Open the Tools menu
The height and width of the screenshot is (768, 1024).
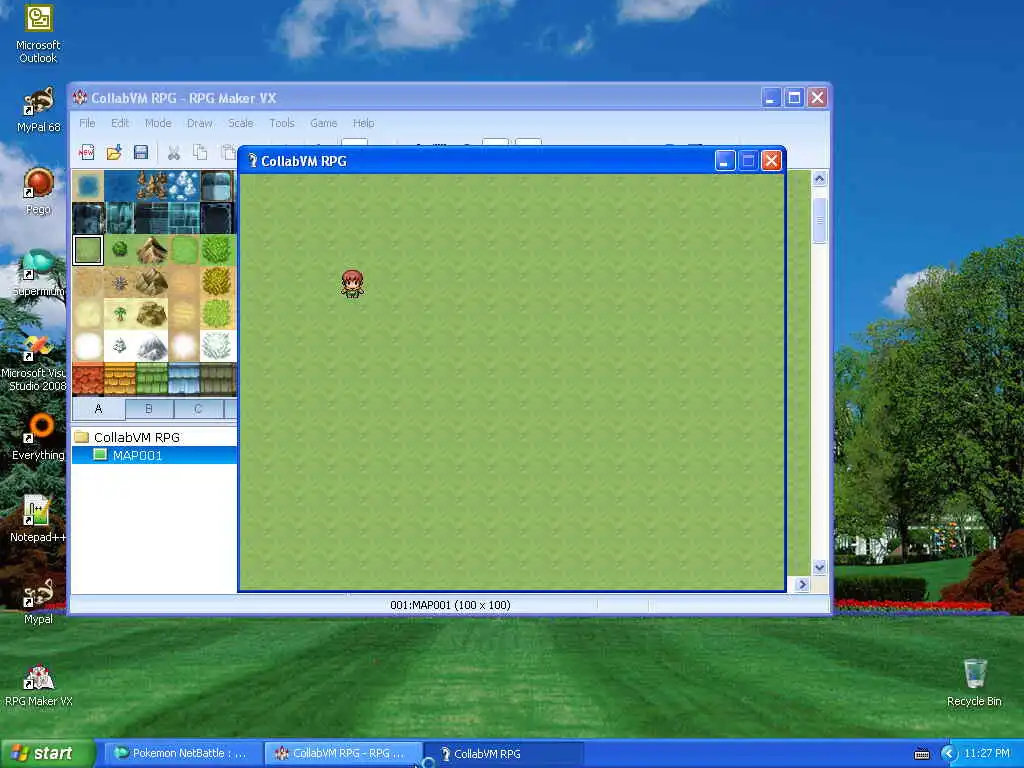[x=282, y=123]
